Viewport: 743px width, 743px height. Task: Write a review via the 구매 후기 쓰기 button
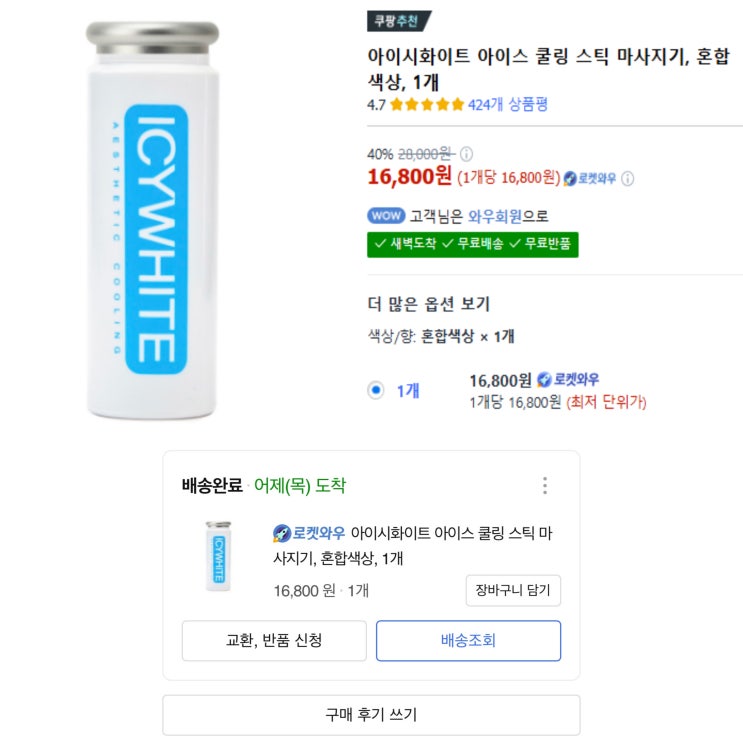[371, 714]
